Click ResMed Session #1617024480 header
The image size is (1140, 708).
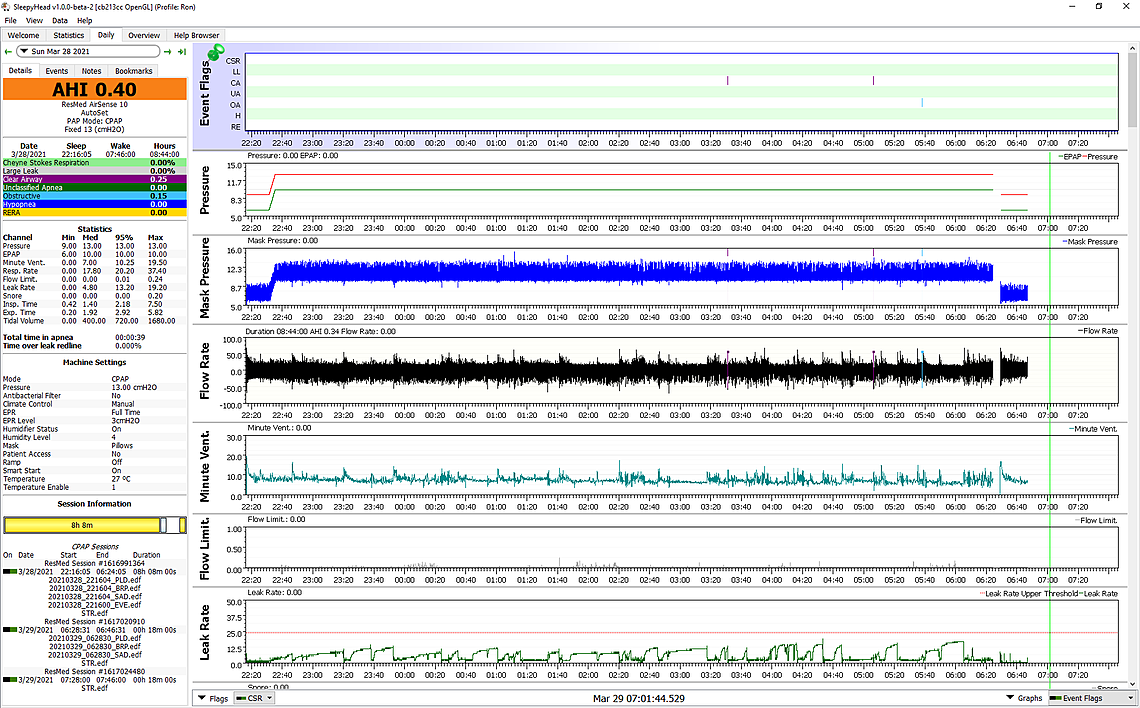[x=95, y=672]
